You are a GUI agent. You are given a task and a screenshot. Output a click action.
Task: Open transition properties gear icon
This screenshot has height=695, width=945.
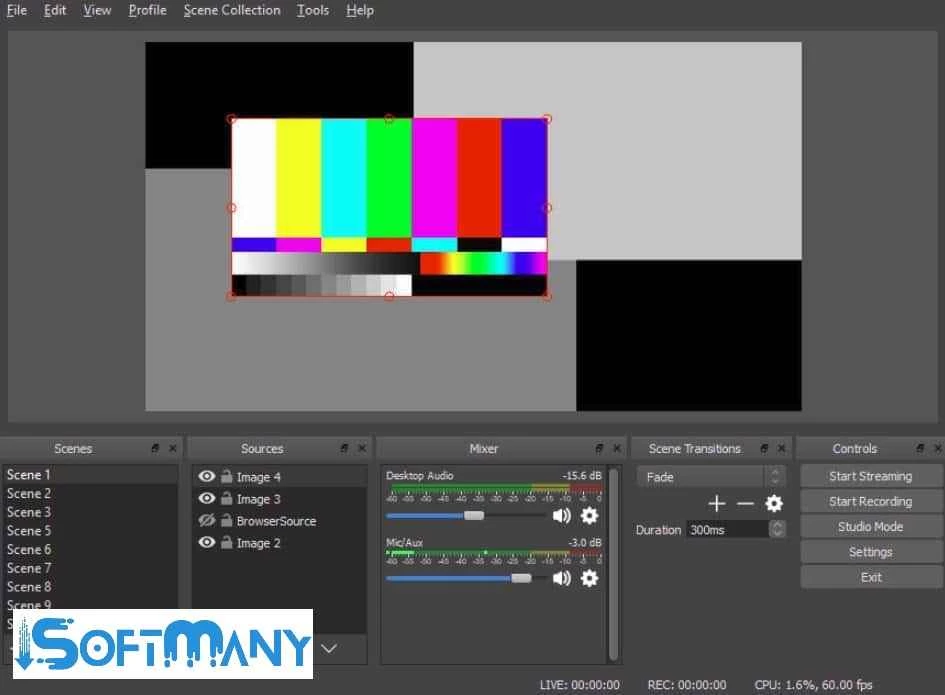click(x=774, y=504)
